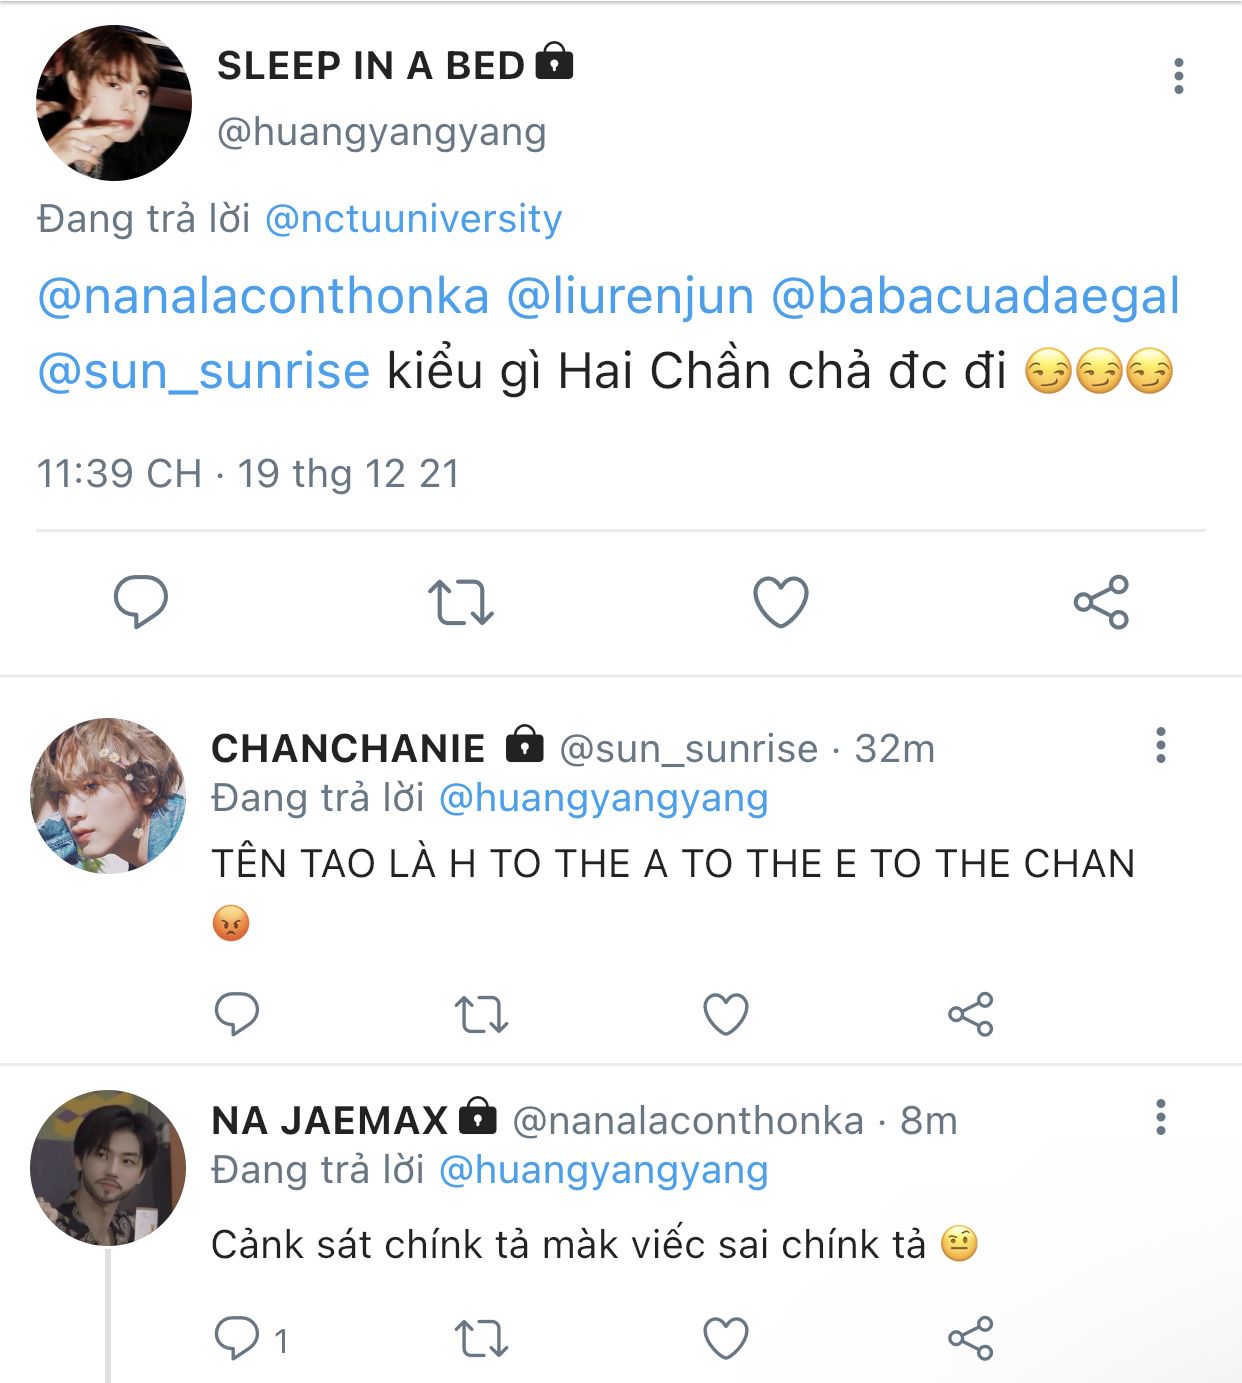Open the @nctuuniversity mention link

click(414, 218)
